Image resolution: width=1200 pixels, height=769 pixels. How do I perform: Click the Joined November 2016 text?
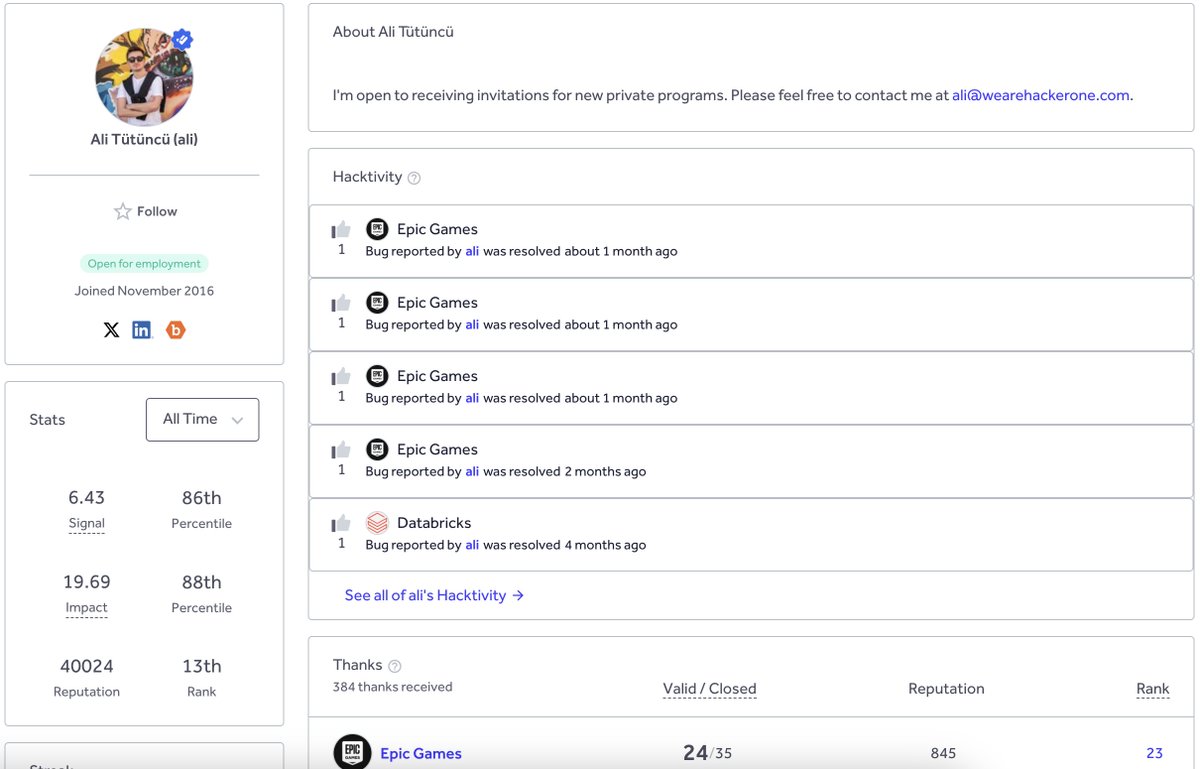(x=144, y=291)
